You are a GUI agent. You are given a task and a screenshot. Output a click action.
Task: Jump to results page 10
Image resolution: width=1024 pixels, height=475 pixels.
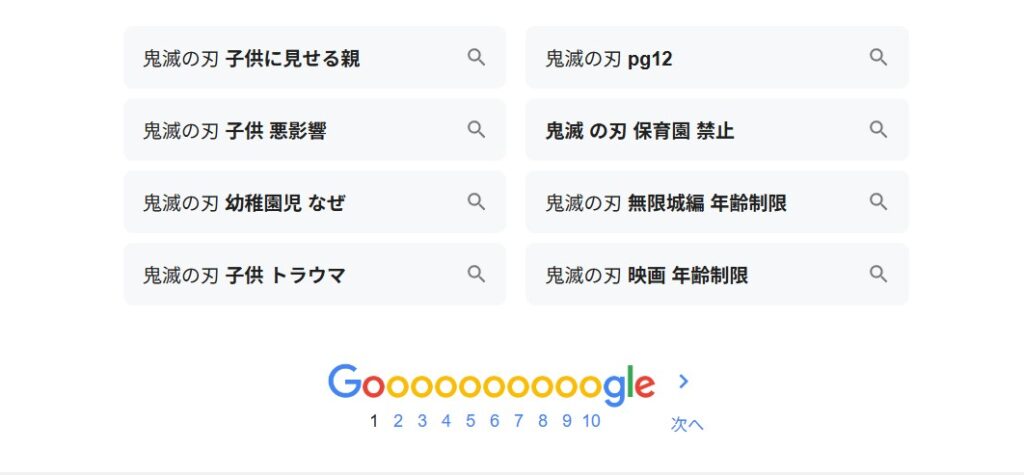(591, 421)
